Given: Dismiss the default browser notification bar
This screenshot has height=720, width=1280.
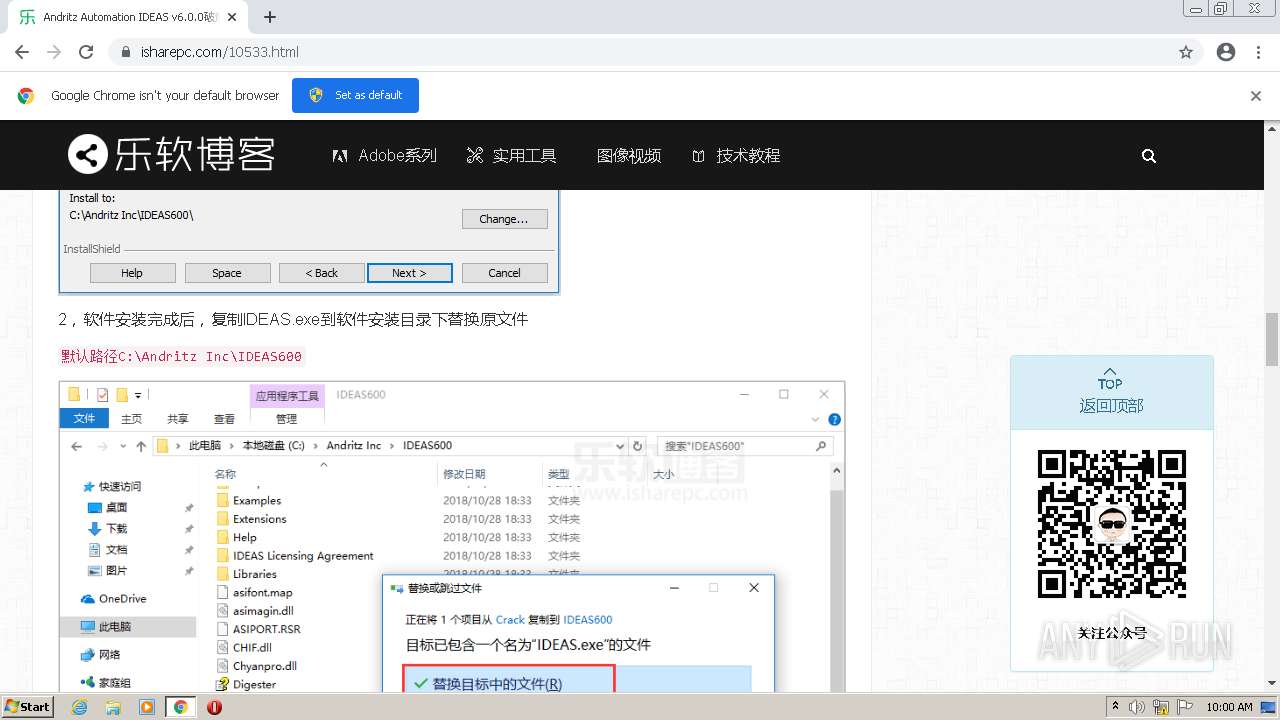Looking at the screenshot, I should [x=1256, y=96].
